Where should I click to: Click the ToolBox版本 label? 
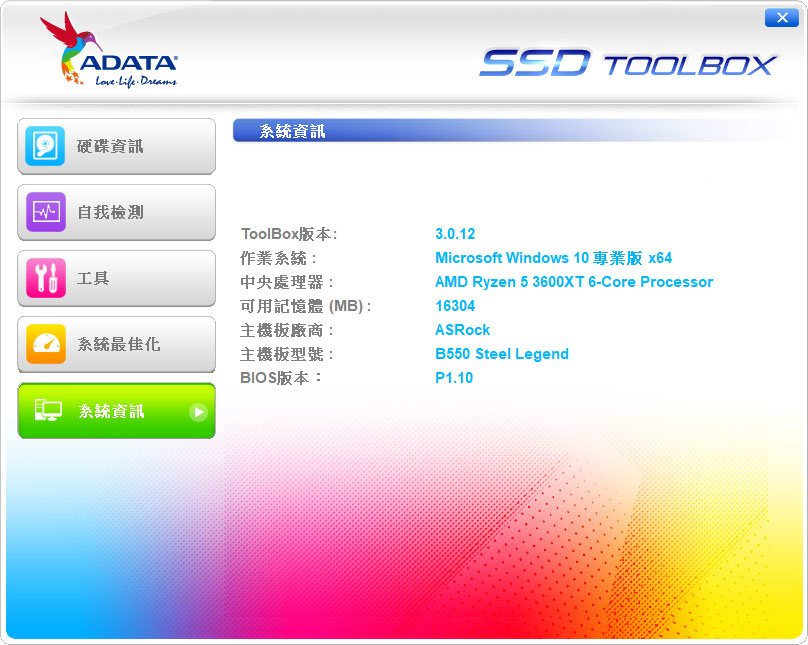[x=289, y=234]
